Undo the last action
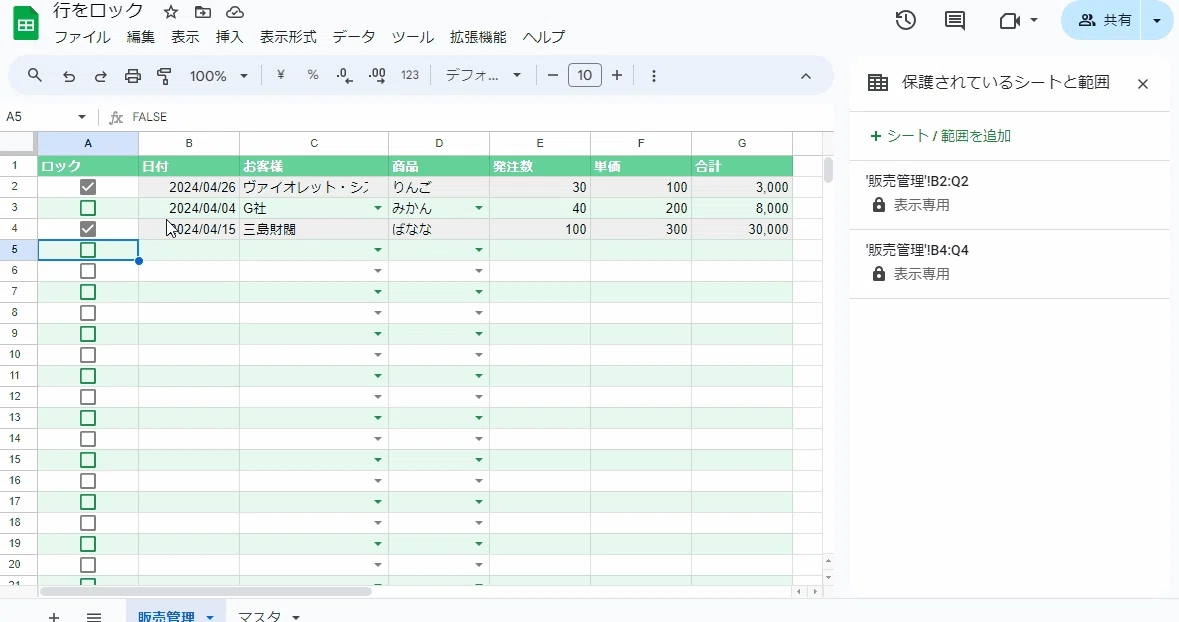The image size is (1179, 622). coord(68,75)
